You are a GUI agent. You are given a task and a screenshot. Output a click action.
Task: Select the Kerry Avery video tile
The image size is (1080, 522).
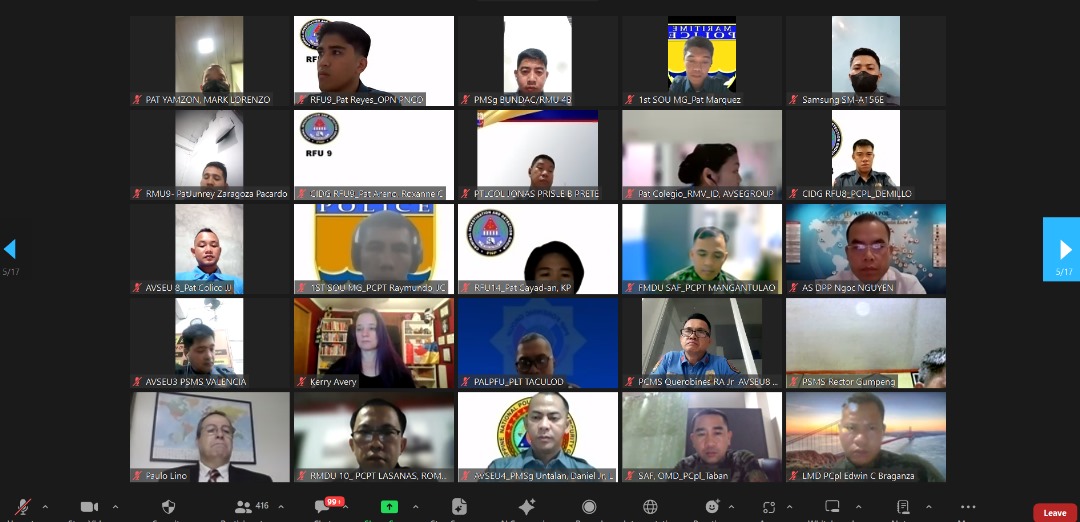374,343
